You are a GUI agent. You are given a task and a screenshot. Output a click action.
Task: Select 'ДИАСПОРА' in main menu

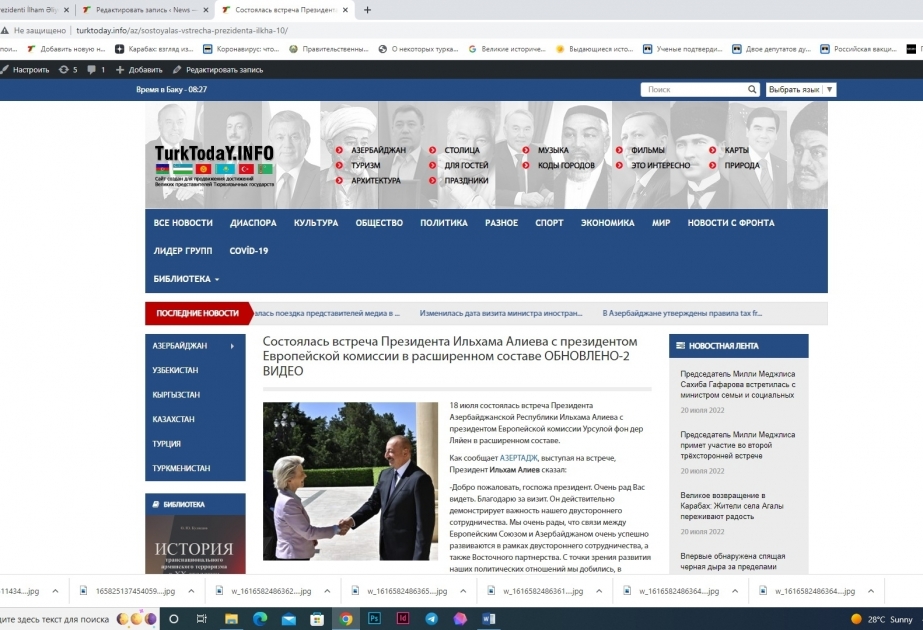tap(253, 223)
